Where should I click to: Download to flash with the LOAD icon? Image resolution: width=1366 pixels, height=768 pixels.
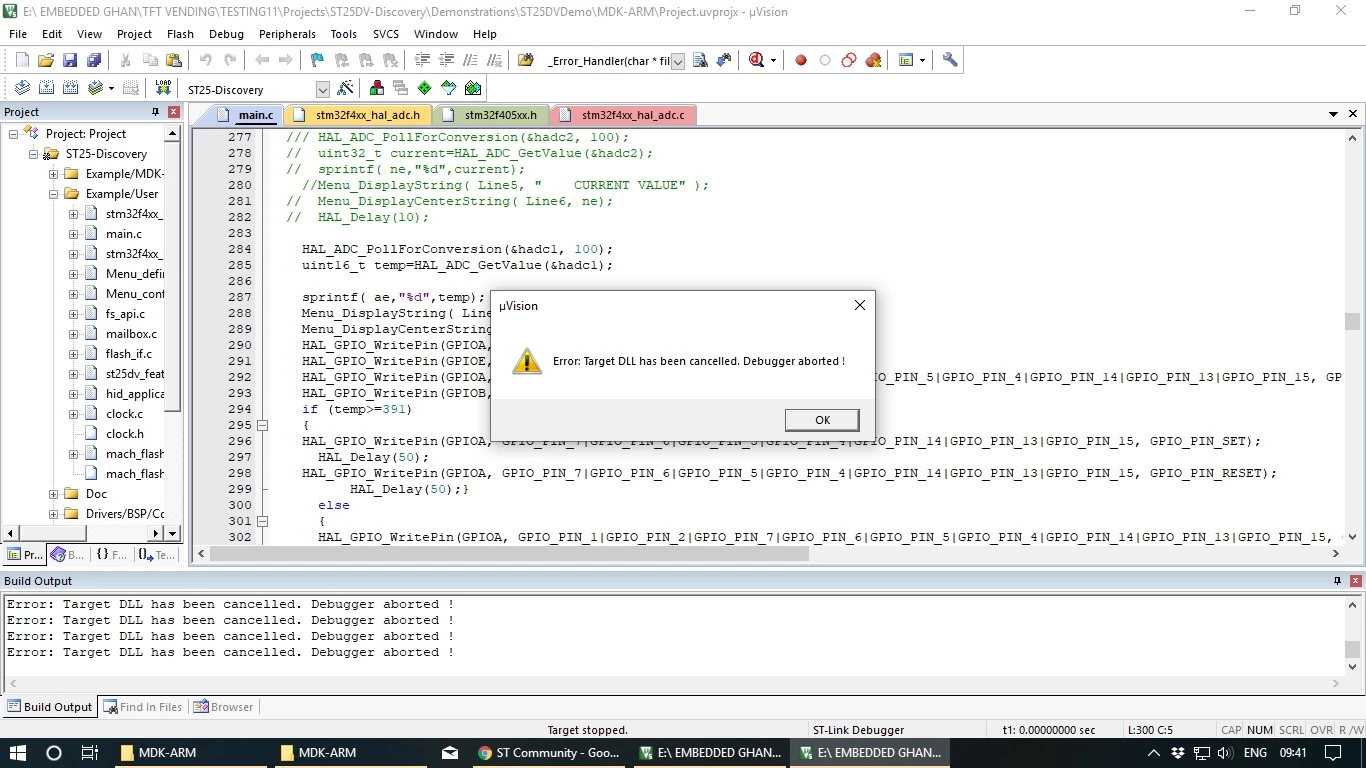pos(162,88)
